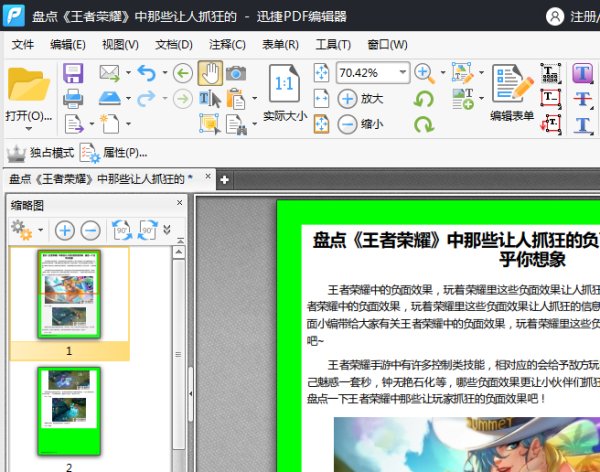Expand more thumbnail toolbar options chevron
Image resolution: width=600 pixels, height=472 pixels.
(167, 230)
